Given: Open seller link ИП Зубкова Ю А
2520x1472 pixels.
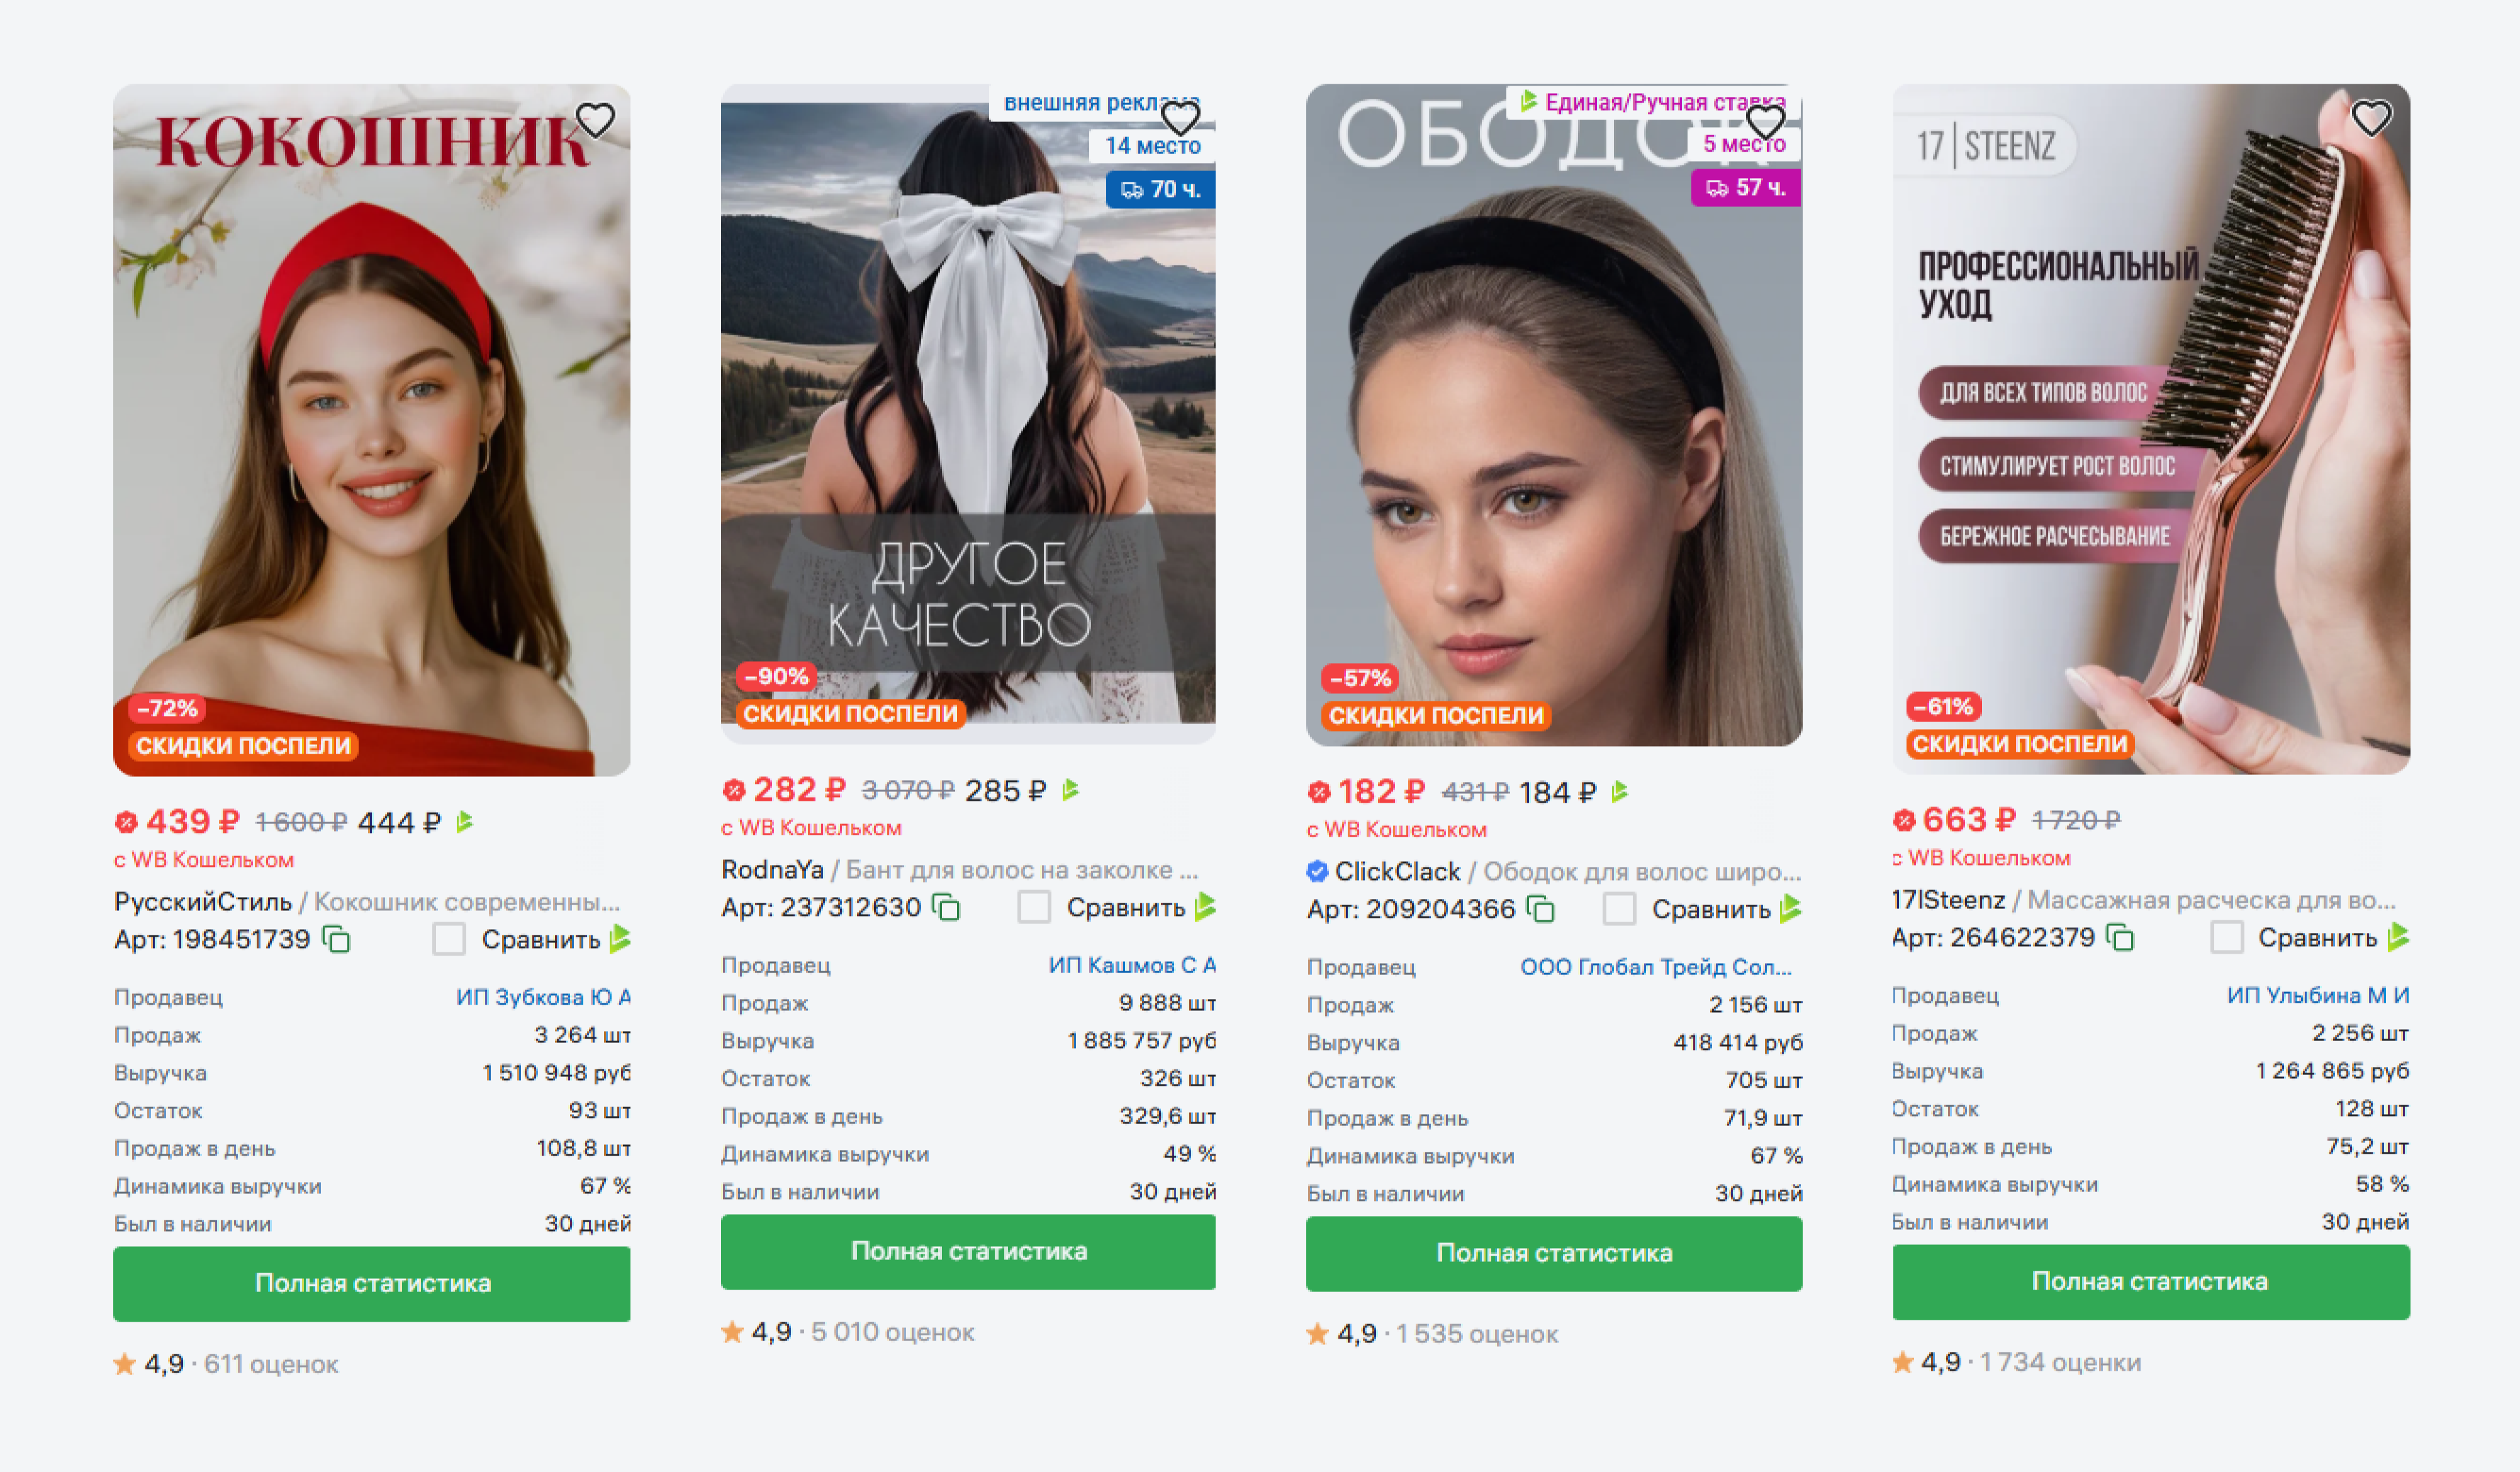Looking at the screenshot, I should point(543,998).
